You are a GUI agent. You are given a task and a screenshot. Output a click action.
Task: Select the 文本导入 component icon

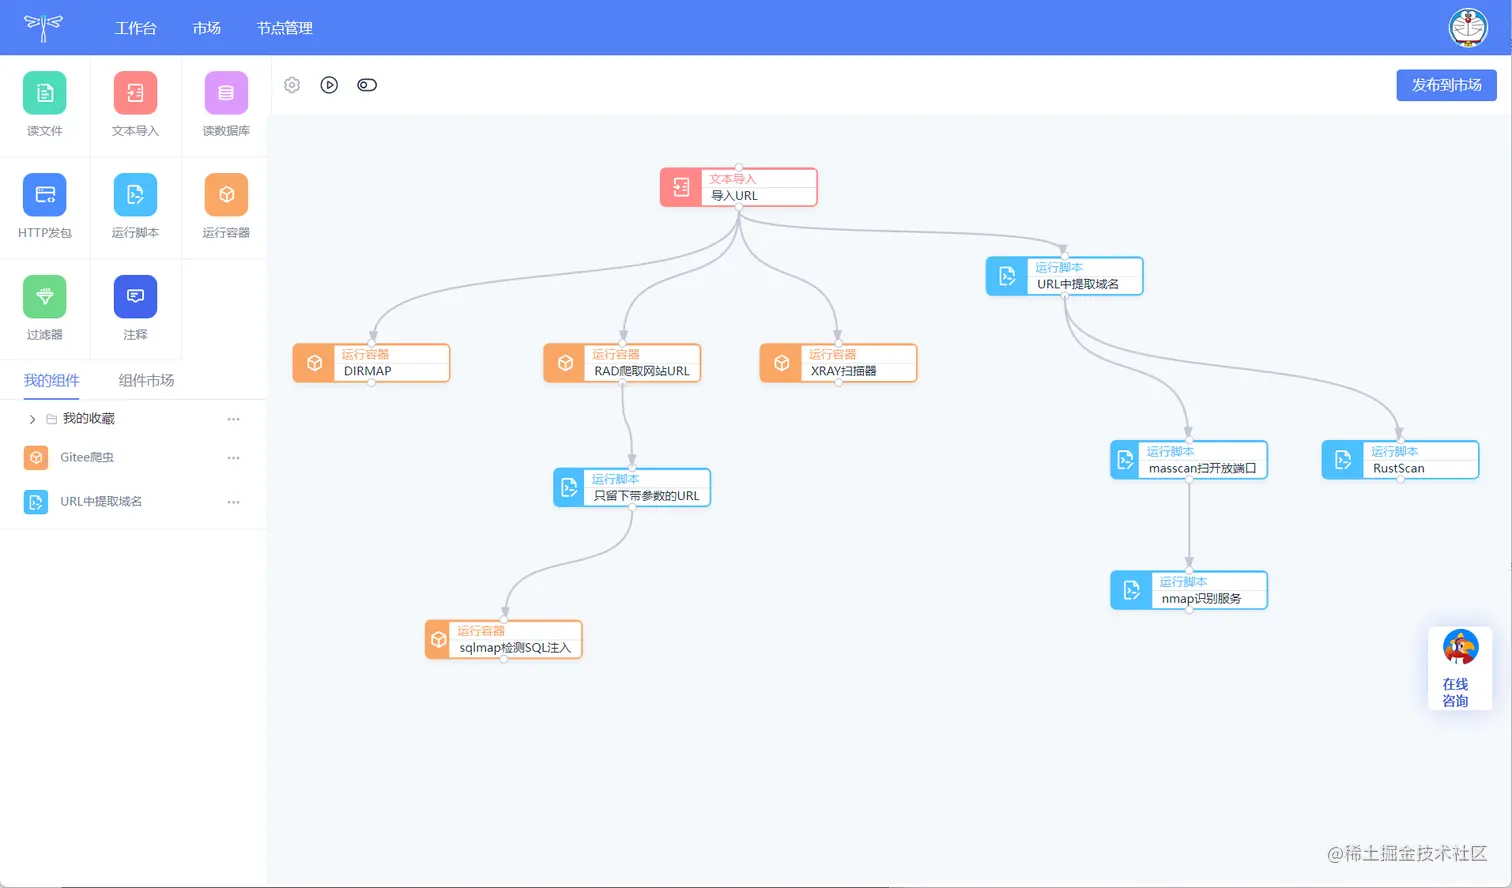click(x=135, y=93)
